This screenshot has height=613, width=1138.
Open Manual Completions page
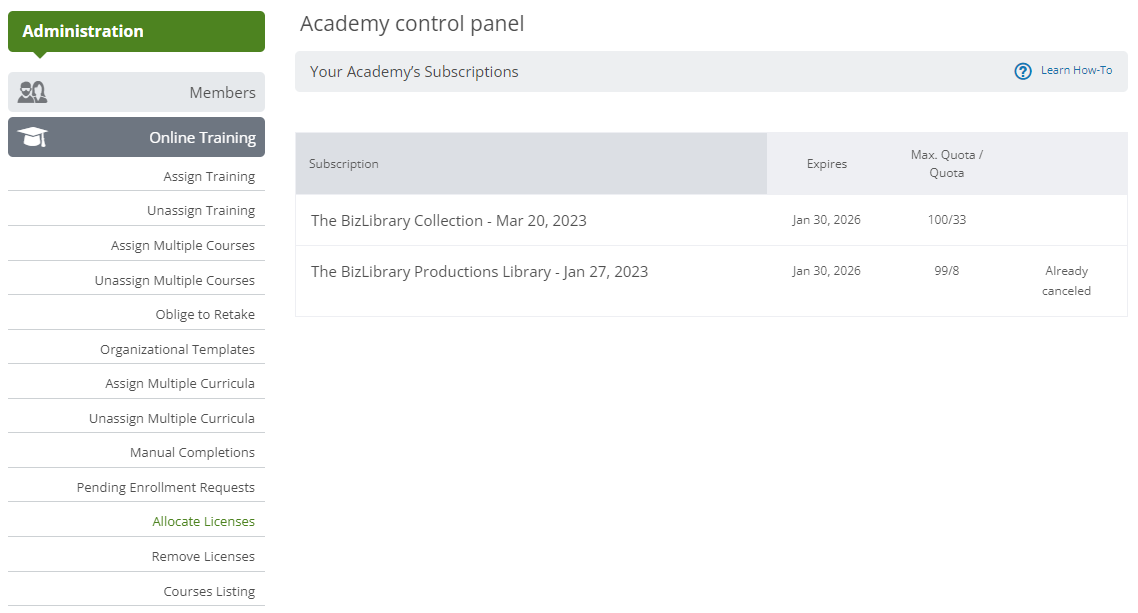click(x=192, y=452)
